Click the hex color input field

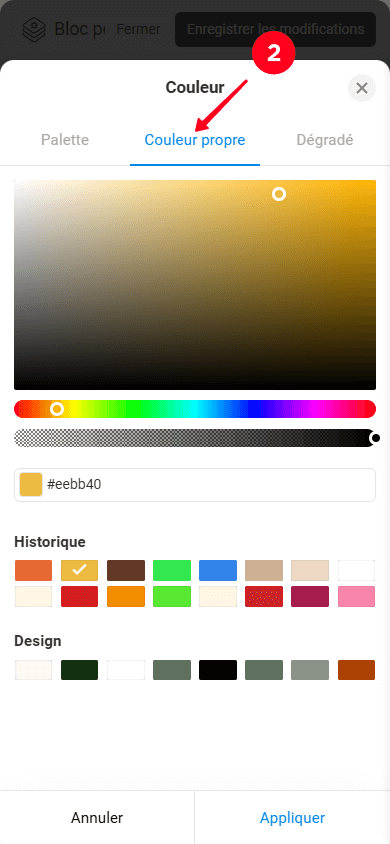(x=195, y=485)
